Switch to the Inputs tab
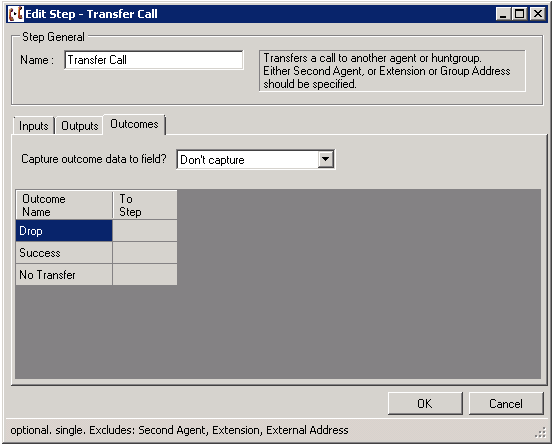The width and height of the screenshot is (553, 444). [34, 126]
